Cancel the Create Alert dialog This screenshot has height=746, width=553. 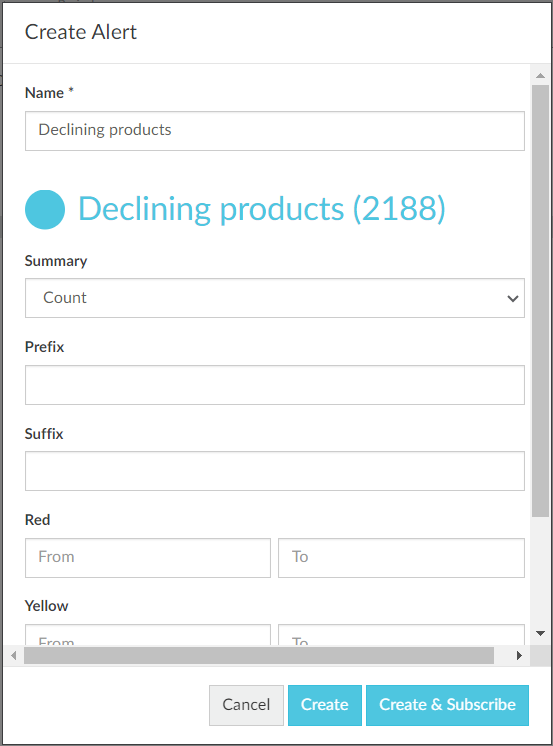click(246, 705)
